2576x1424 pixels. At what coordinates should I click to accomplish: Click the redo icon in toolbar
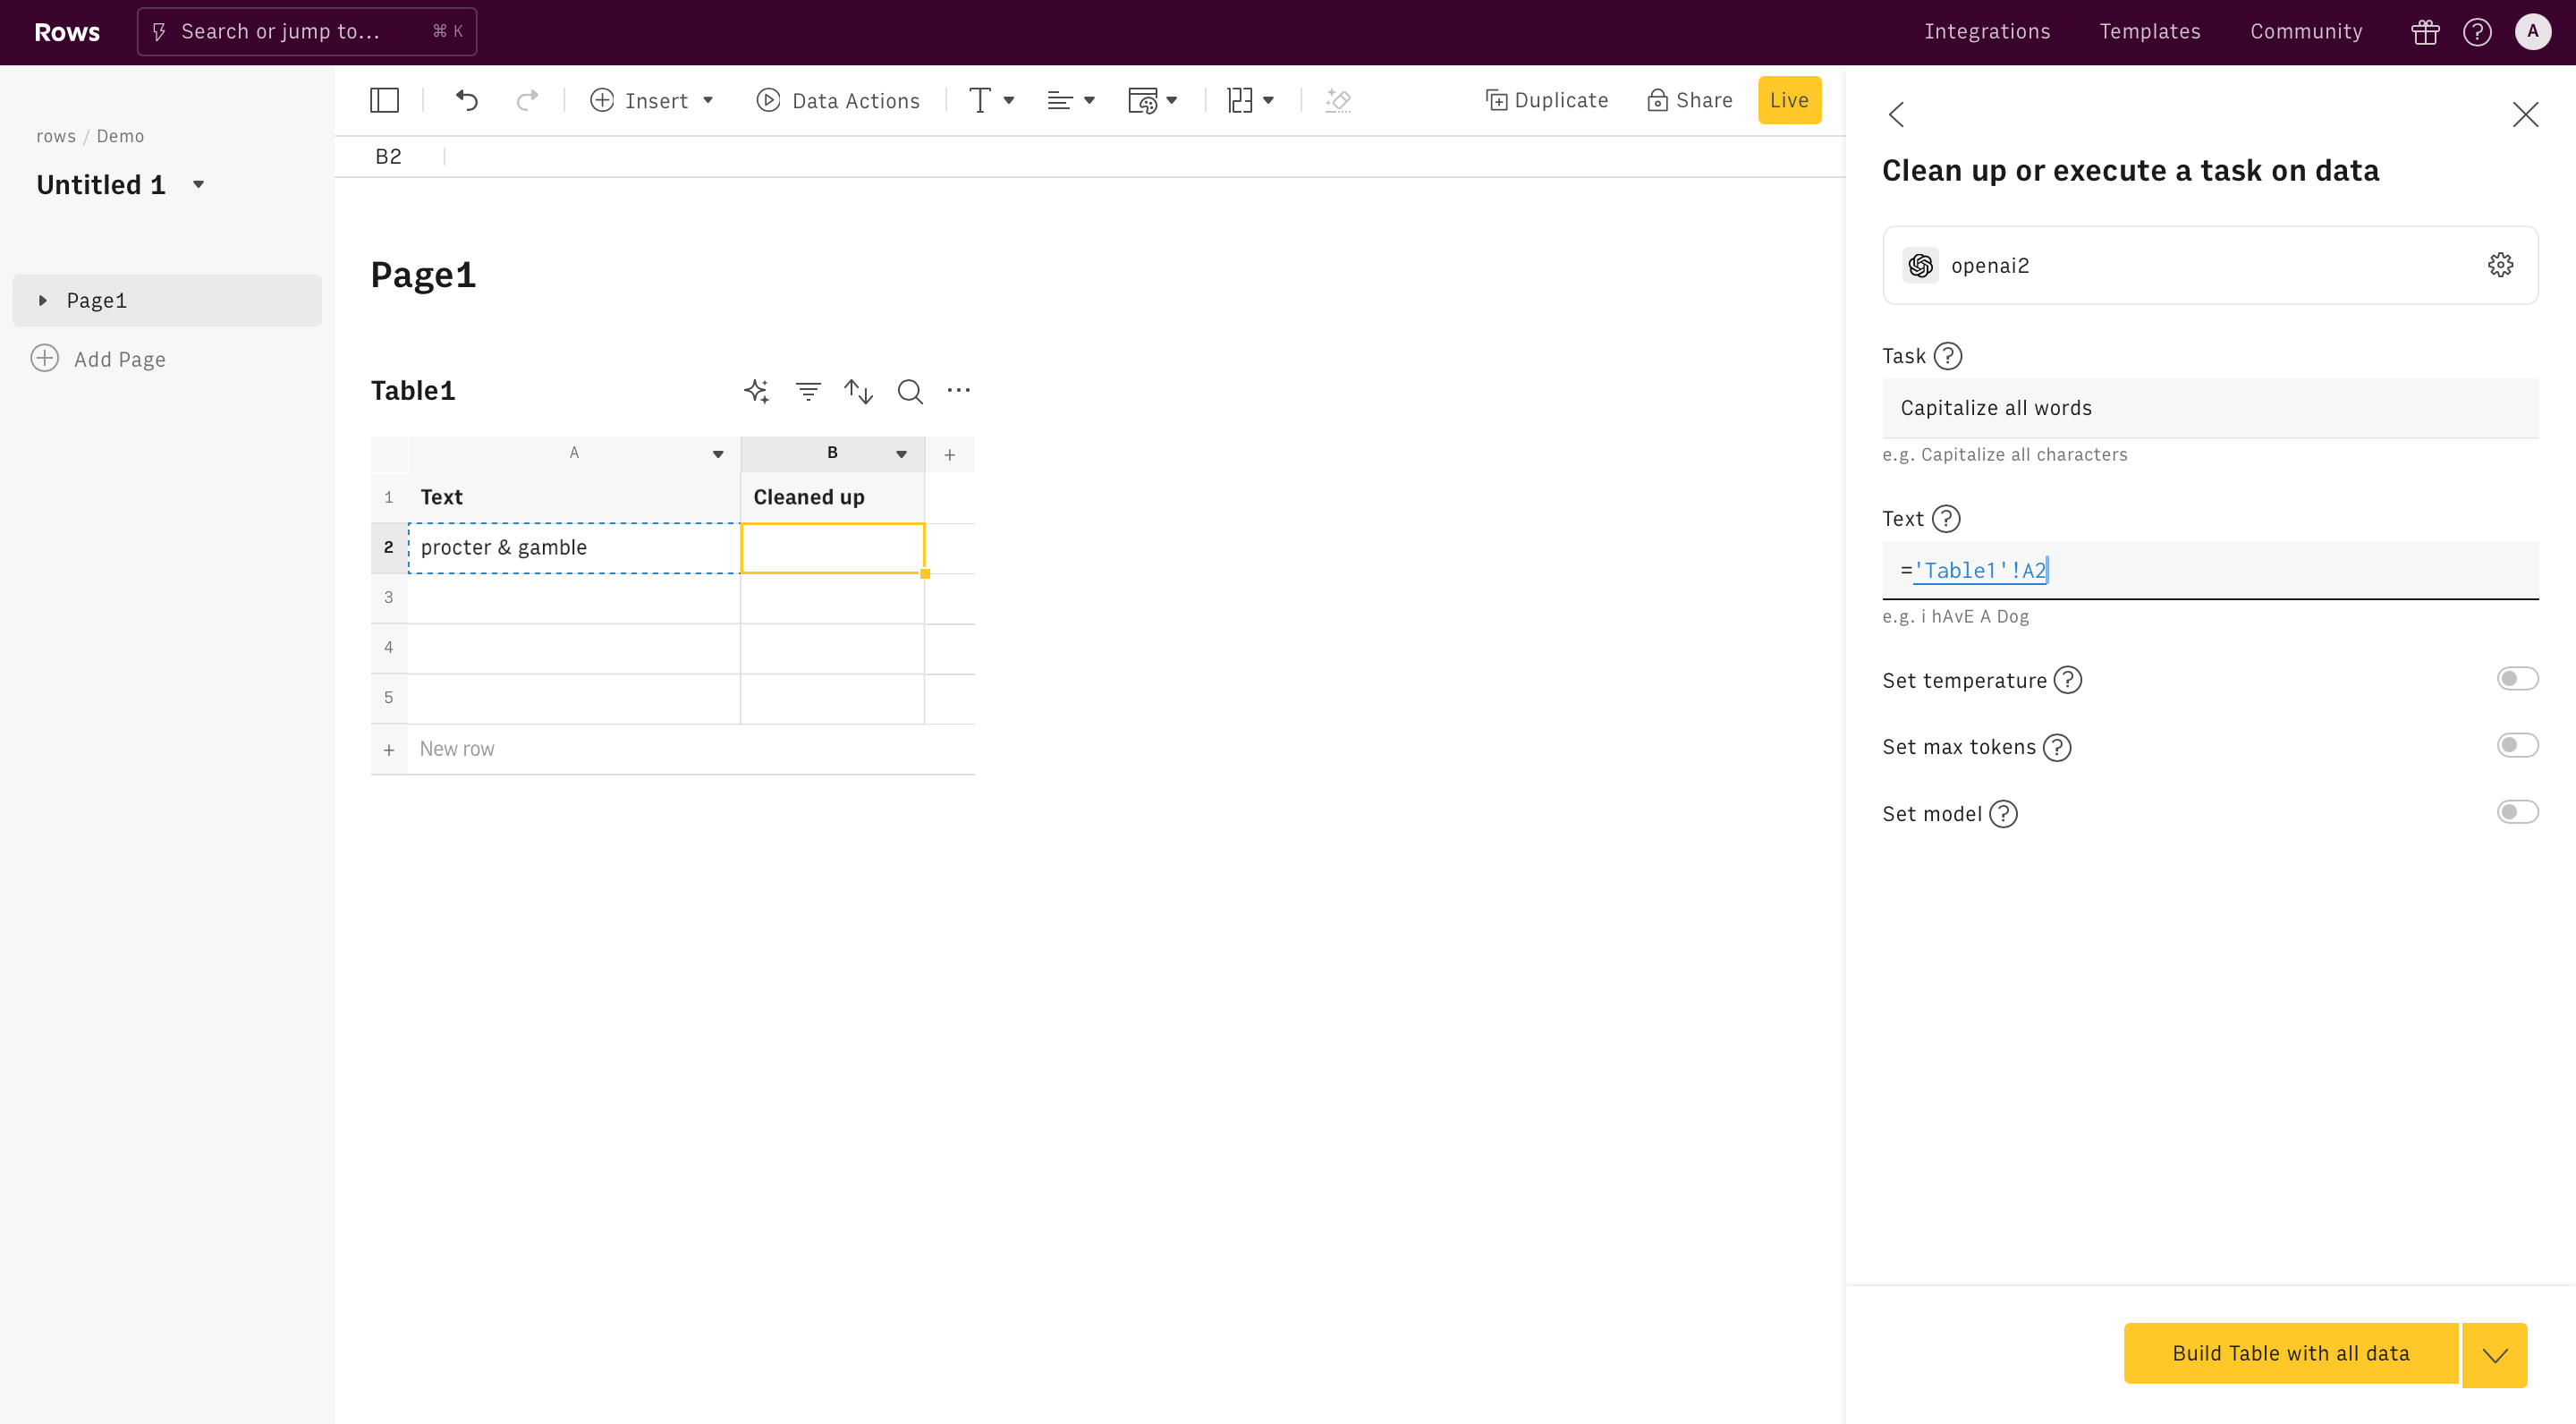point(528,100)
